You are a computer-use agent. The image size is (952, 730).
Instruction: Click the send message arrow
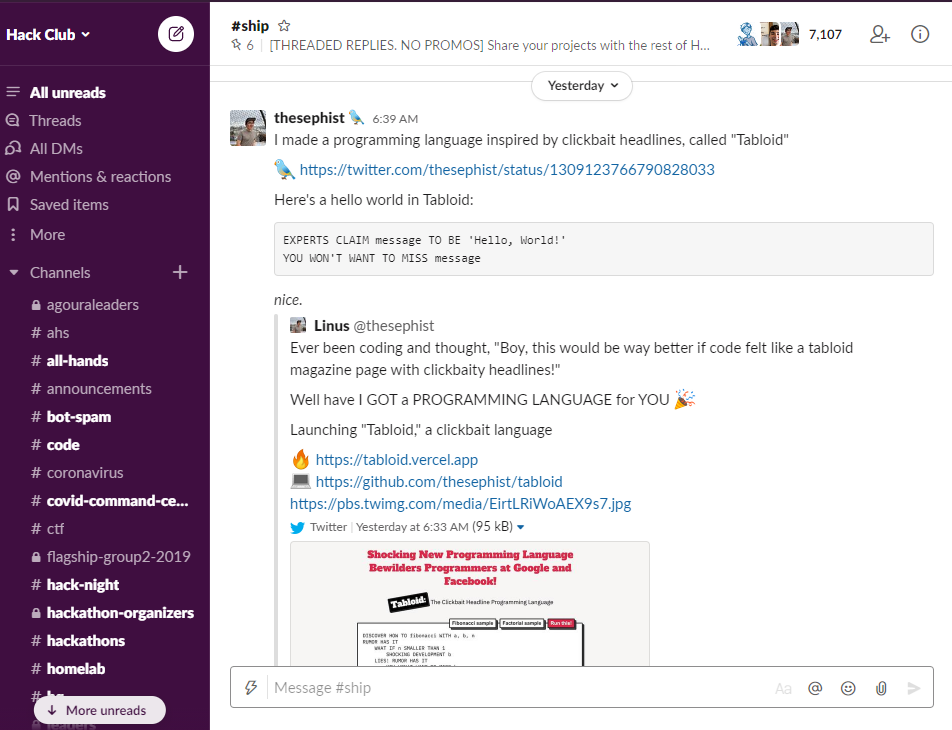tap(914, 687)
